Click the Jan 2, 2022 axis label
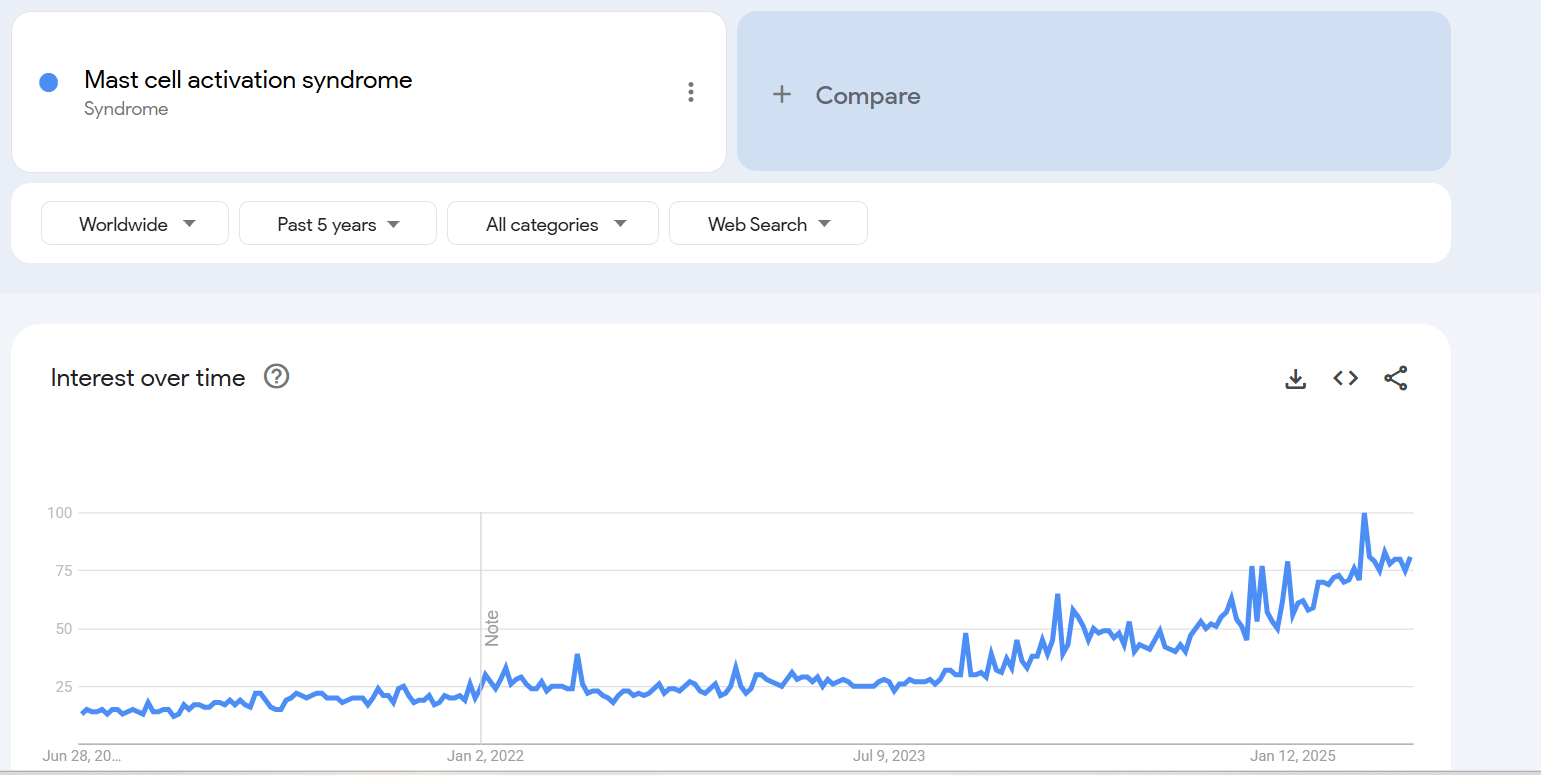The image size is (1541, 775). click(485, 756)
